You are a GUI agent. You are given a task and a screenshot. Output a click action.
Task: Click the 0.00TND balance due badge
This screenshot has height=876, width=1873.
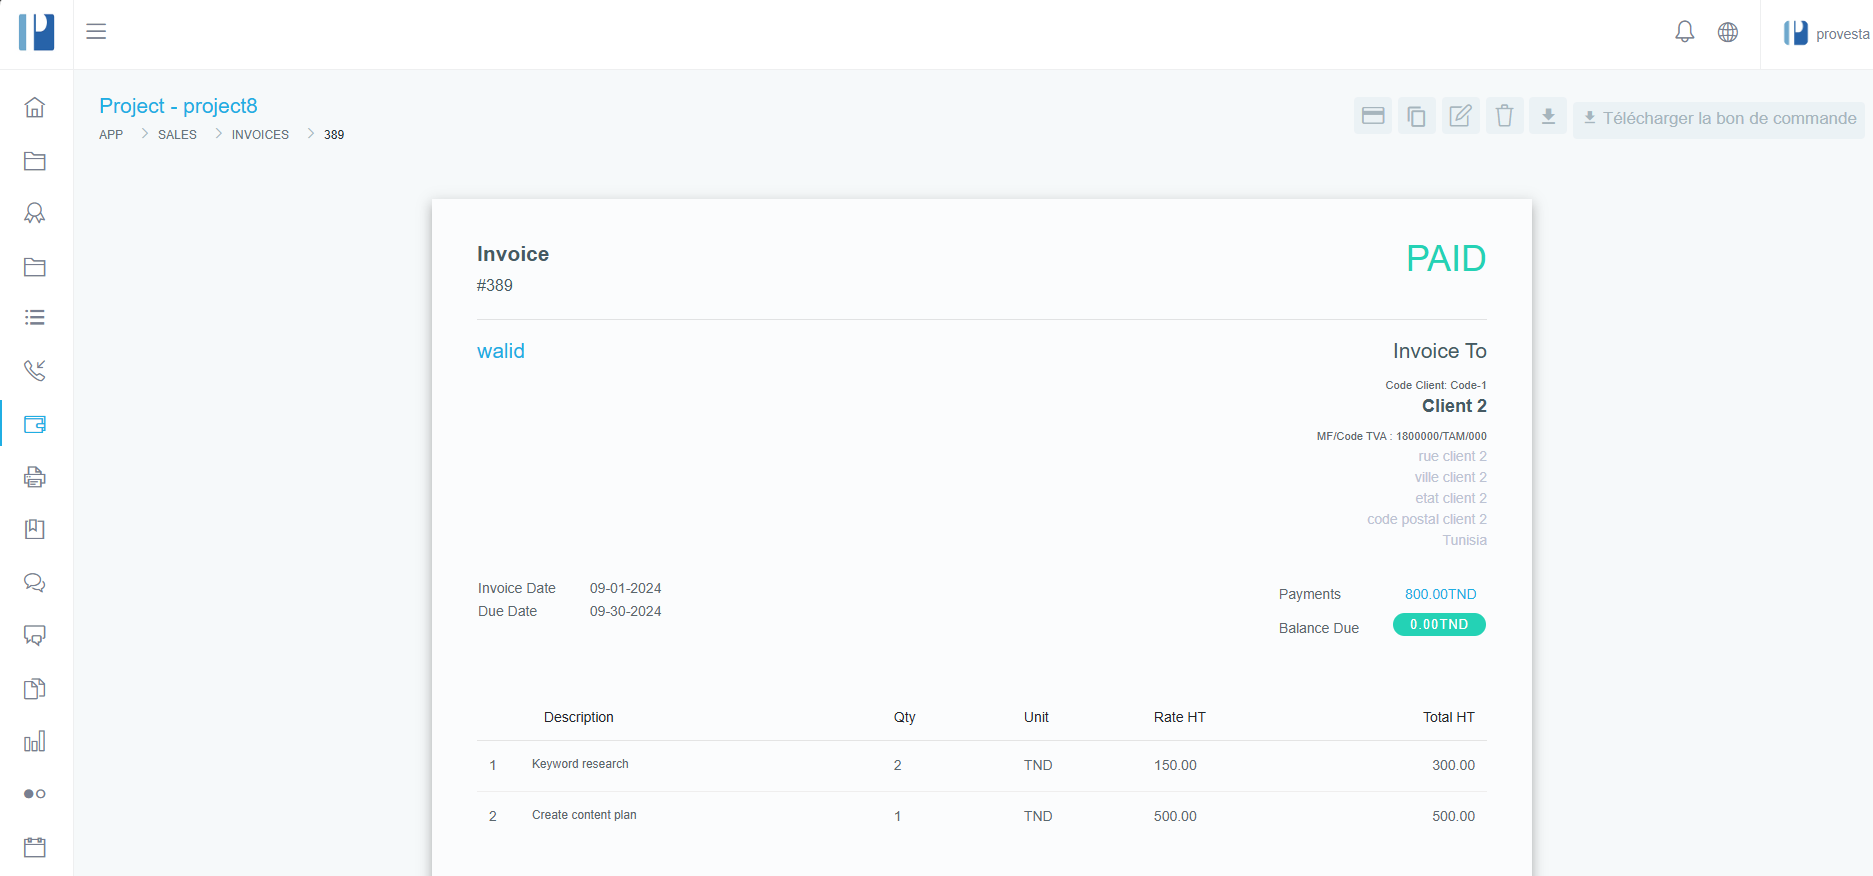[x=1439, y=625]
